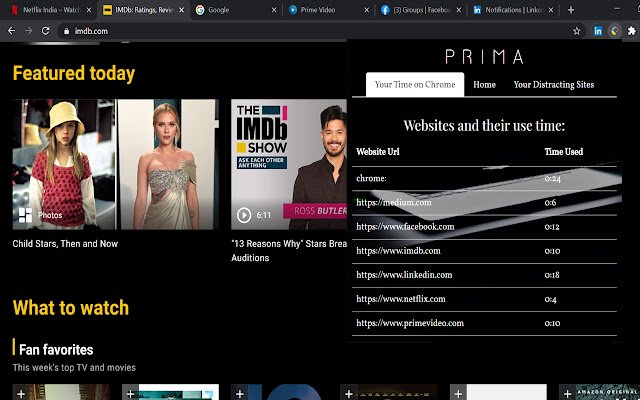Close the LinkedIn Notifications tab

[551, 10]
